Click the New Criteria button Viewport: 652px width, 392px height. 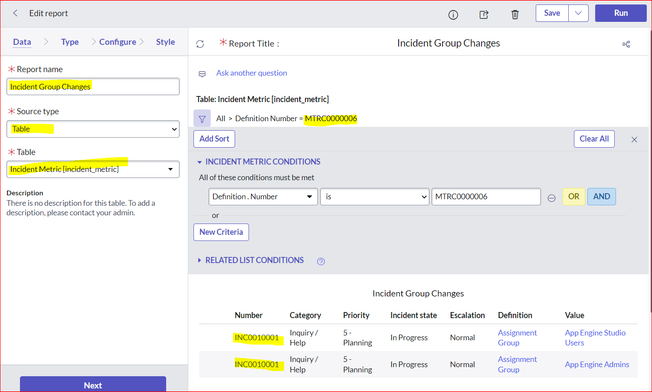[221, 232]
